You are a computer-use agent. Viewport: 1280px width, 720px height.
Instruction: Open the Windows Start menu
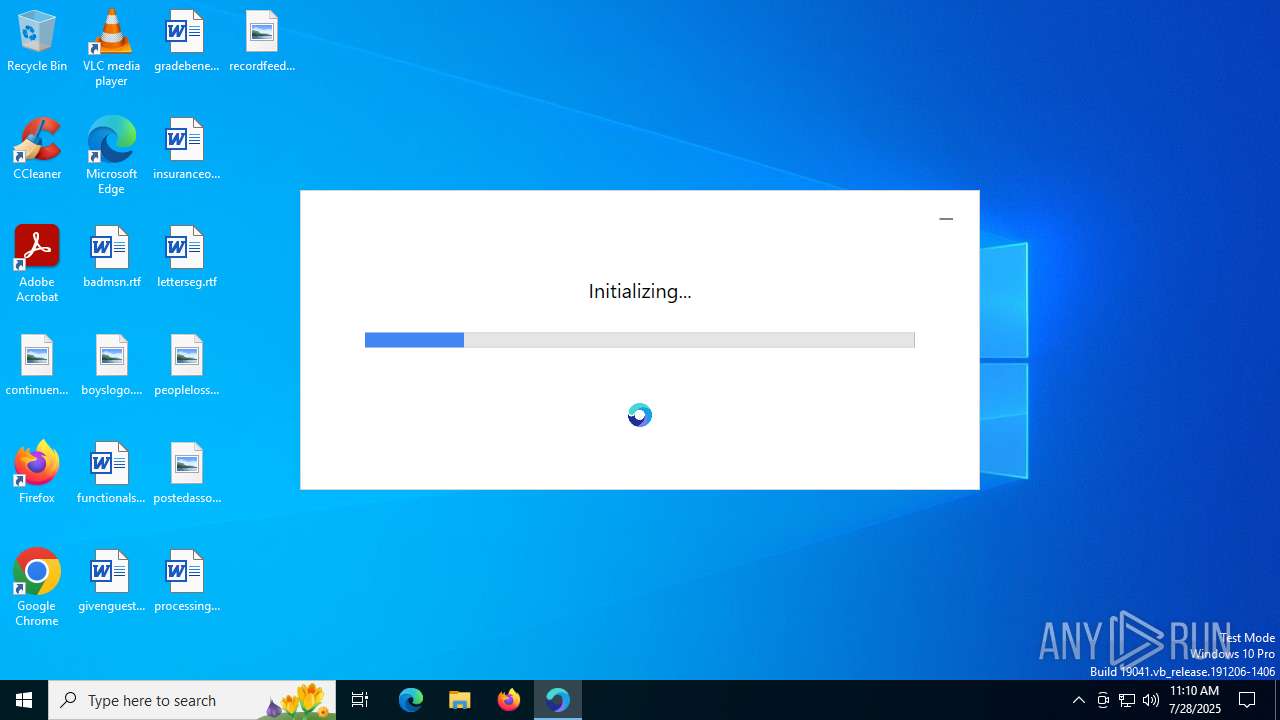tap(24, 700)
